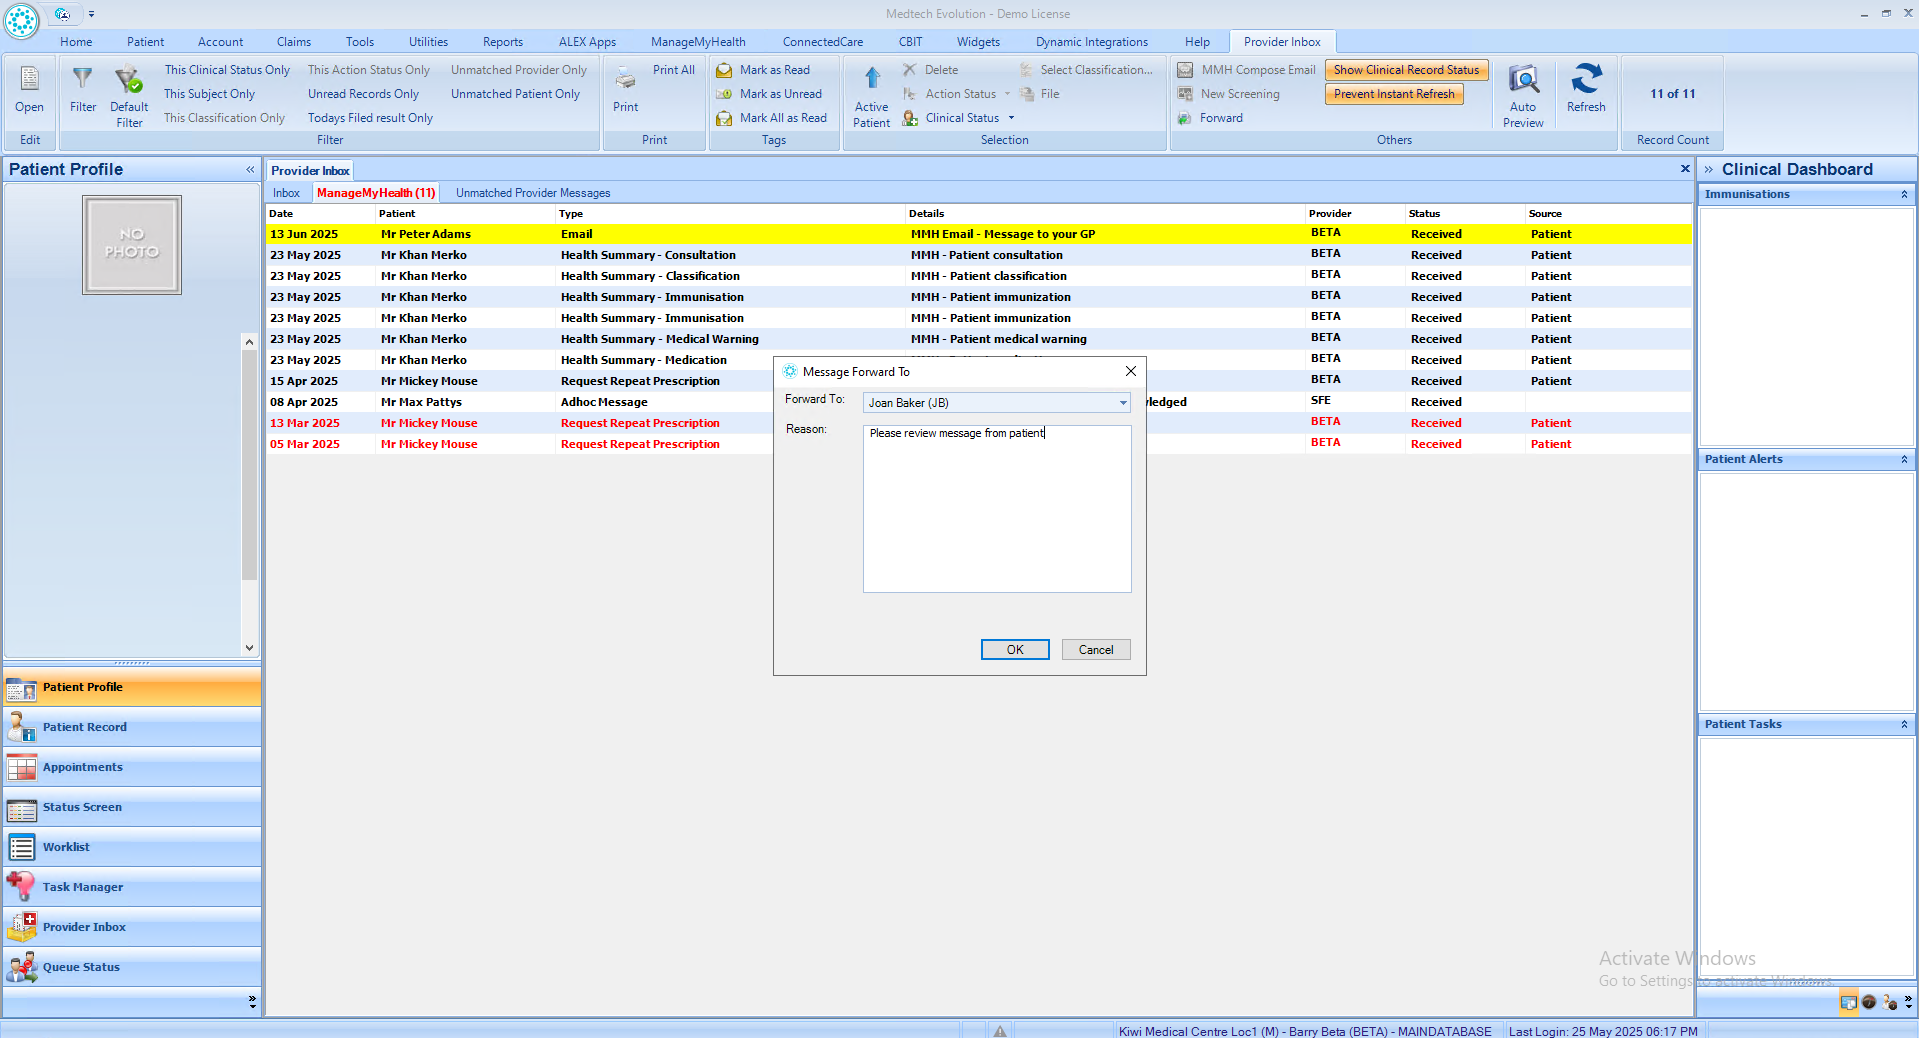Click the Open document icon
This screenshot has width=1919, height=1038.
pos(30,80)
